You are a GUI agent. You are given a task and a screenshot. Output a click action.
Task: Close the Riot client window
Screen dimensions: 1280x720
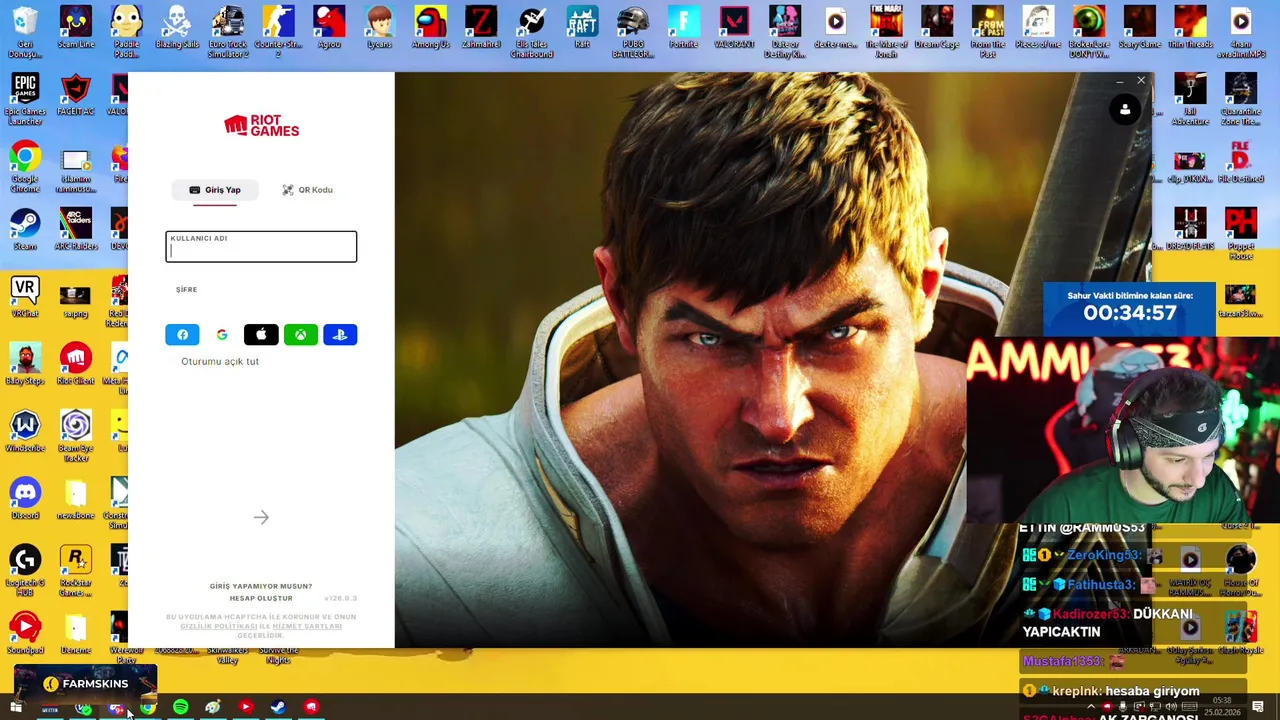click(1141, 80)
